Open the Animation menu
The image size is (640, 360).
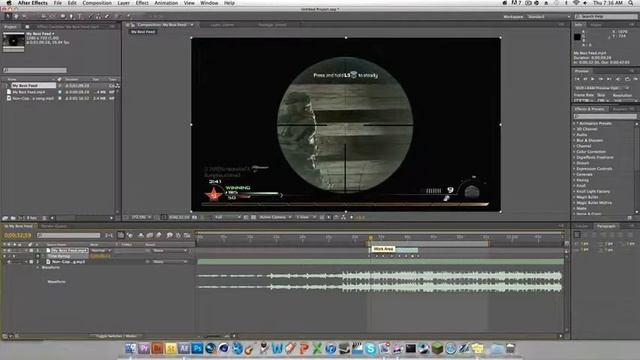pos(166,3)
